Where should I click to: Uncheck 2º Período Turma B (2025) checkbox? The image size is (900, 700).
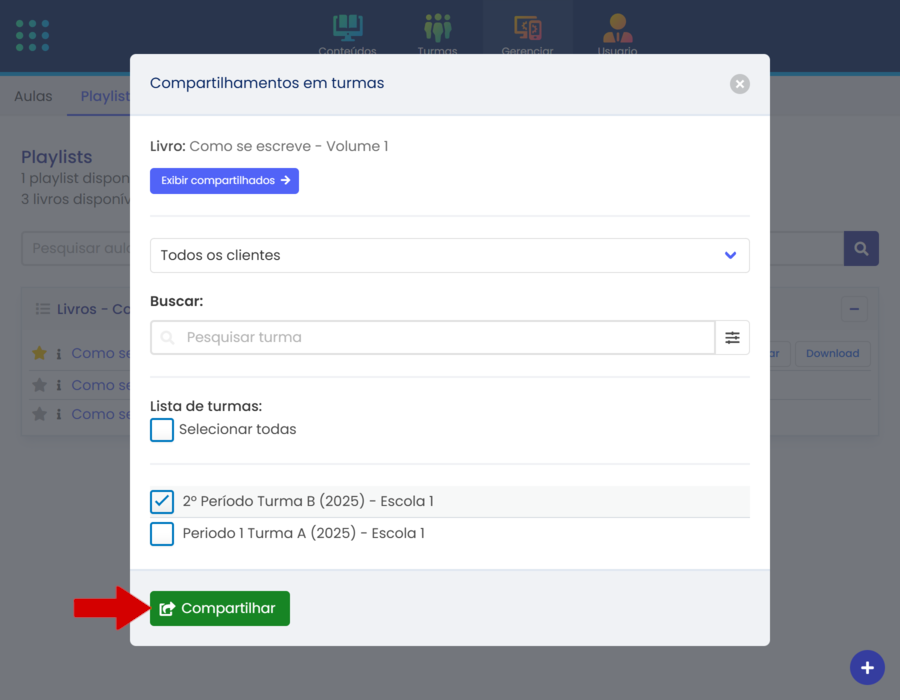point(162,501)
